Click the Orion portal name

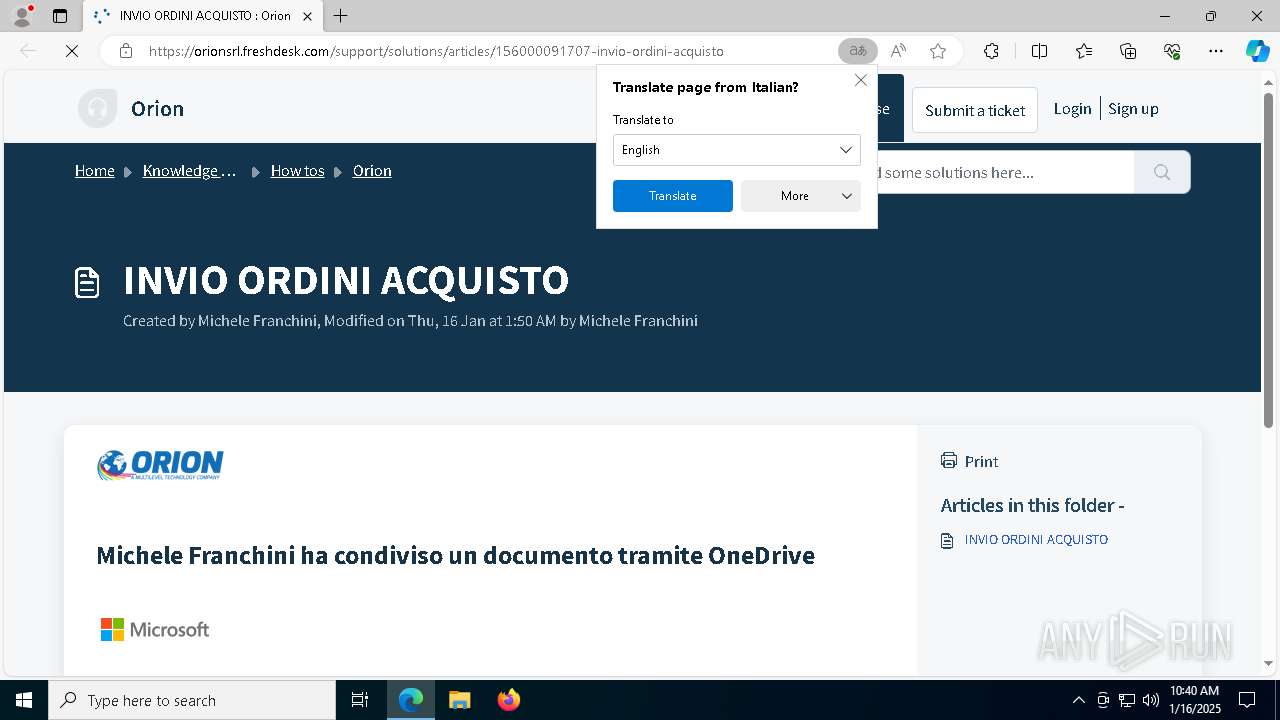pyautogui.click(x=157, y=109)
